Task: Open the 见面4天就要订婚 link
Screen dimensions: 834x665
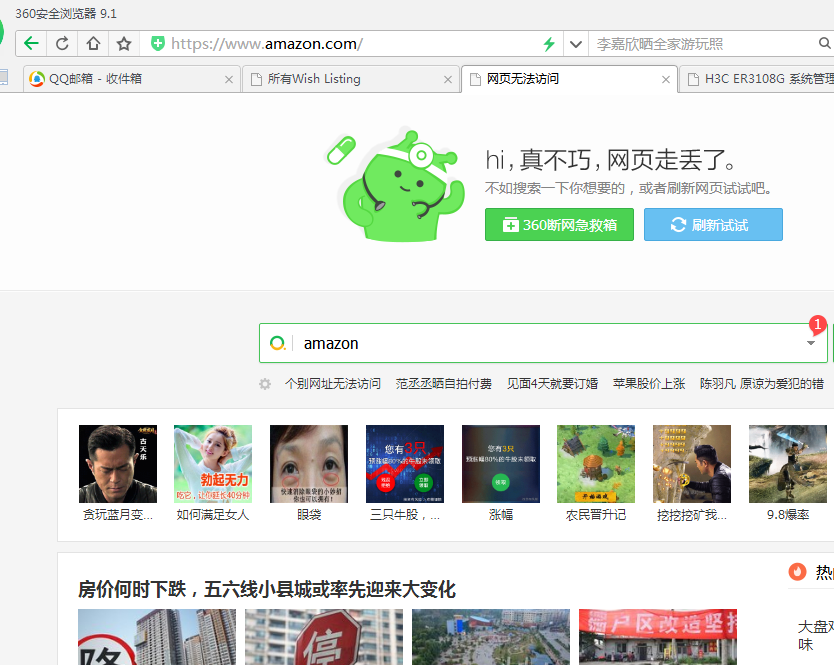Action: 552,384
